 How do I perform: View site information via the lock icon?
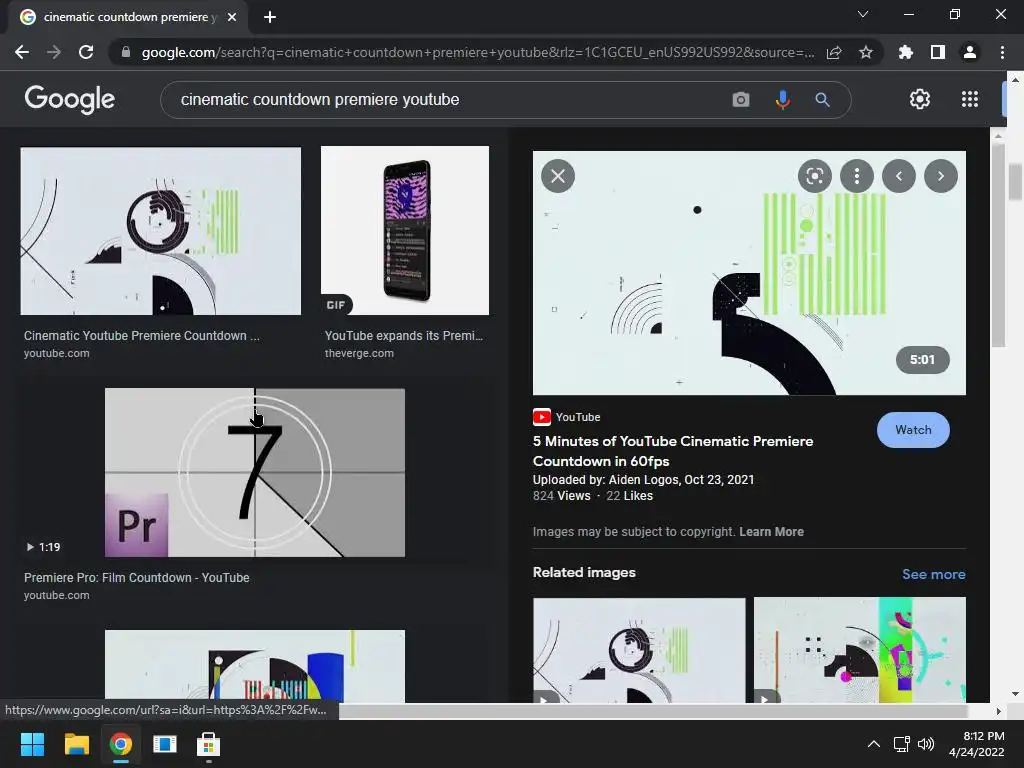[x=126, y=52]
